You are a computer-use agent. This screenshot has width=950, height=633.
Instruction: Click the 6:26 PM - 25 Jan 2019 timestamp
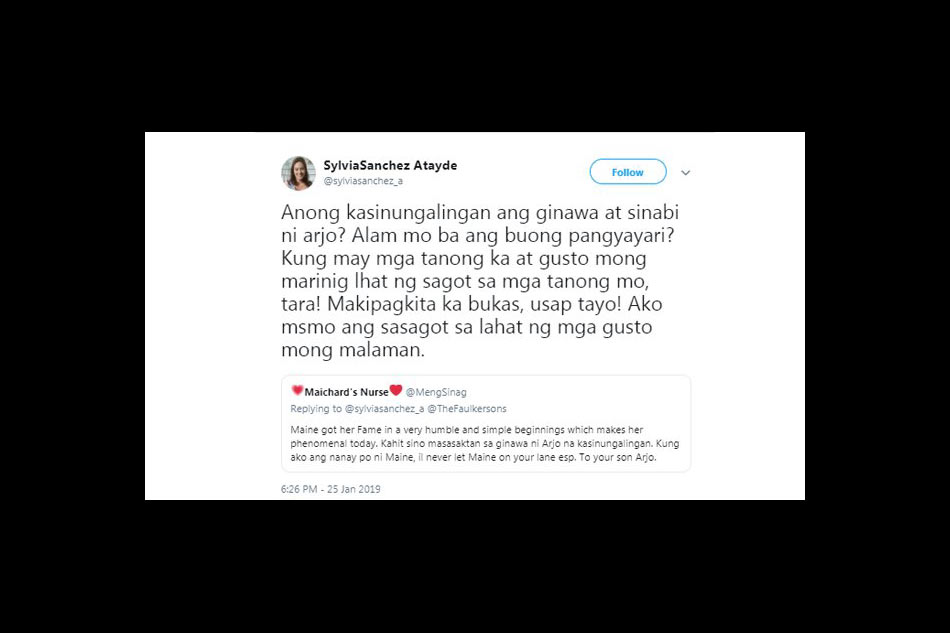coord(331,489)
